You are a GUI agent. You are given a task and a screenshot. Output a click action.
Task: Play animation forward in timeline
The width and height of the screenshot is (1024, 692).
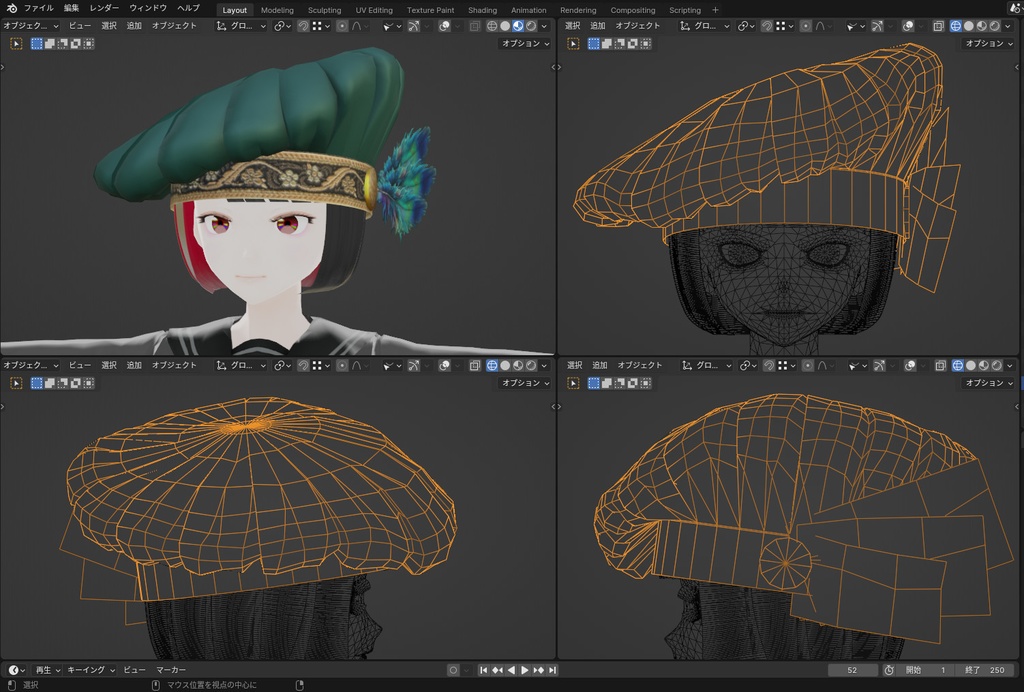coord(524,670)
